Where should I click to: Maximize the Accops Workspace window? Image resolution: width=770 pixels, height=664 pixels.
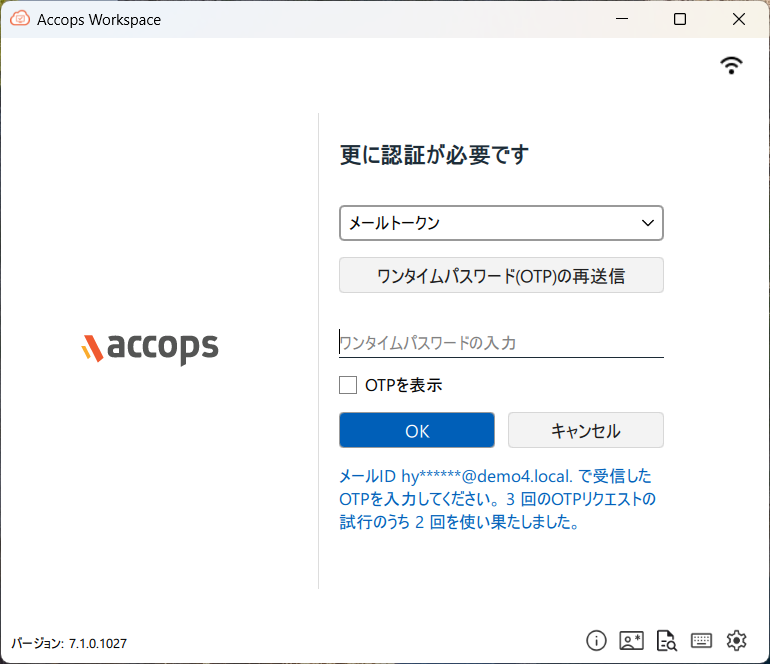click(x=680, y=19)
